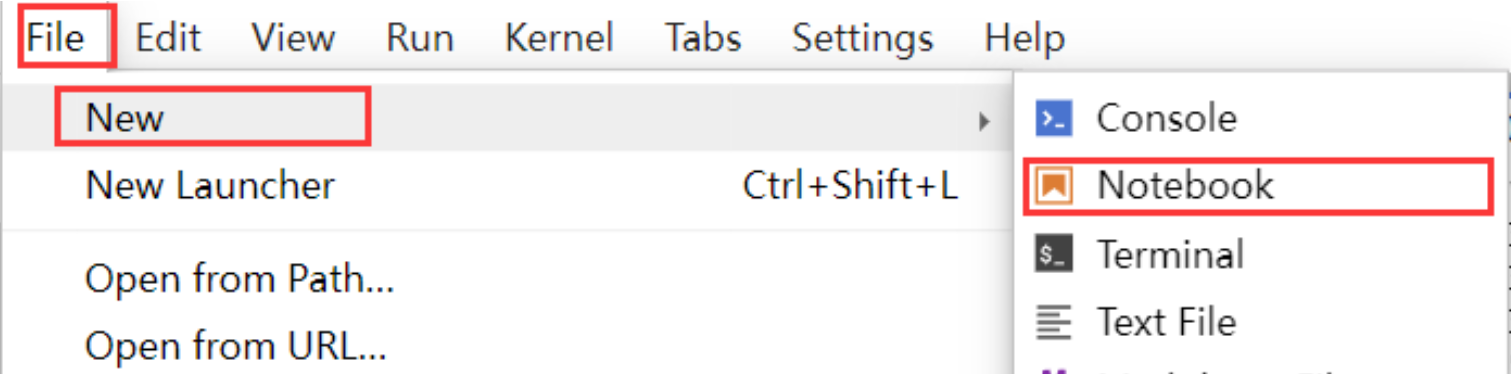Image resolution: width=1511 pixels, height=374 pixels.
Task: Choose the Text File label in the New submenu
Action: click(1166, 322)
